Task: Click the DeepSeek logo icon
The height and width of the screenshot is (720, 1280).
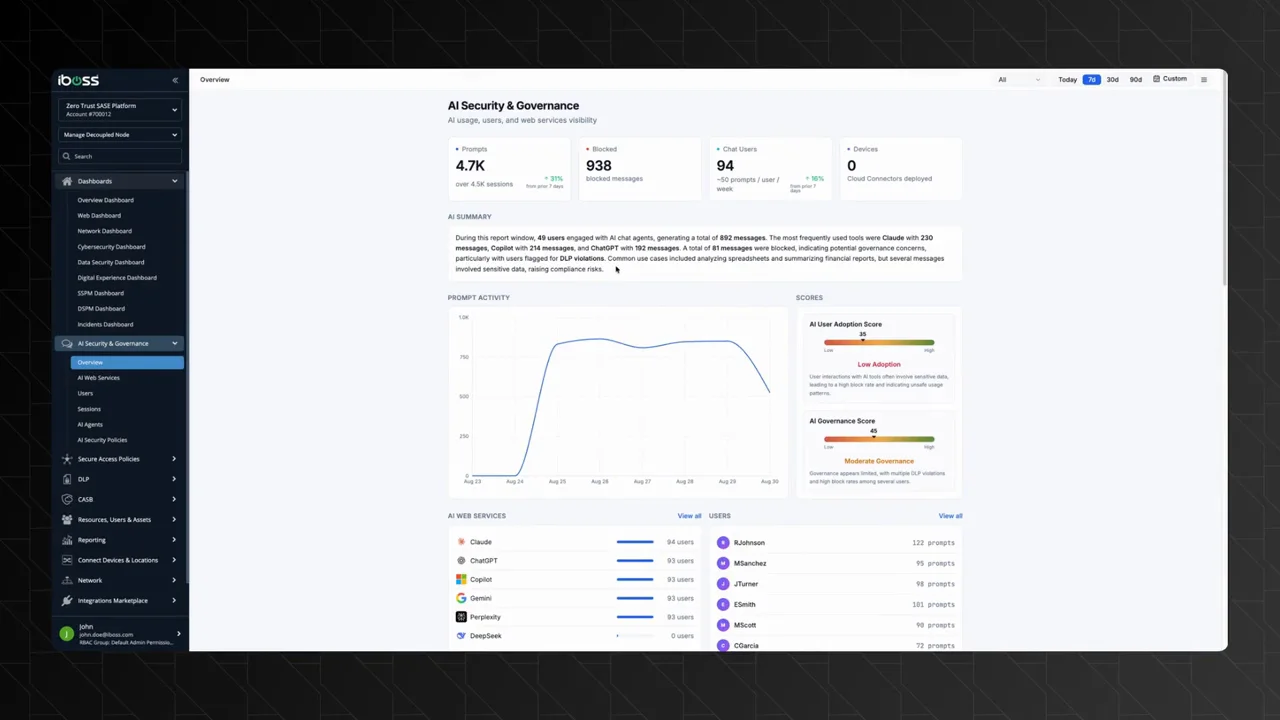Action: (461, 636)
